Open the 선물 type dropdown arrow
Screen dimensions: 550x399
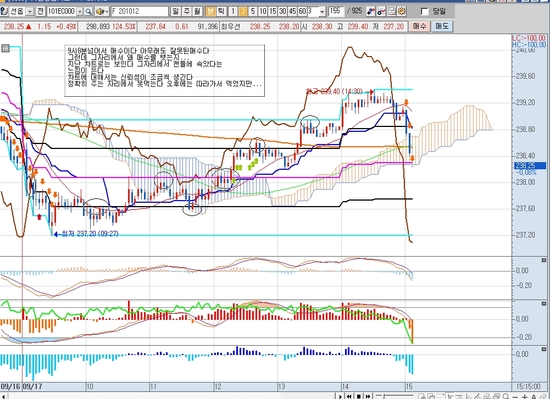30,12
